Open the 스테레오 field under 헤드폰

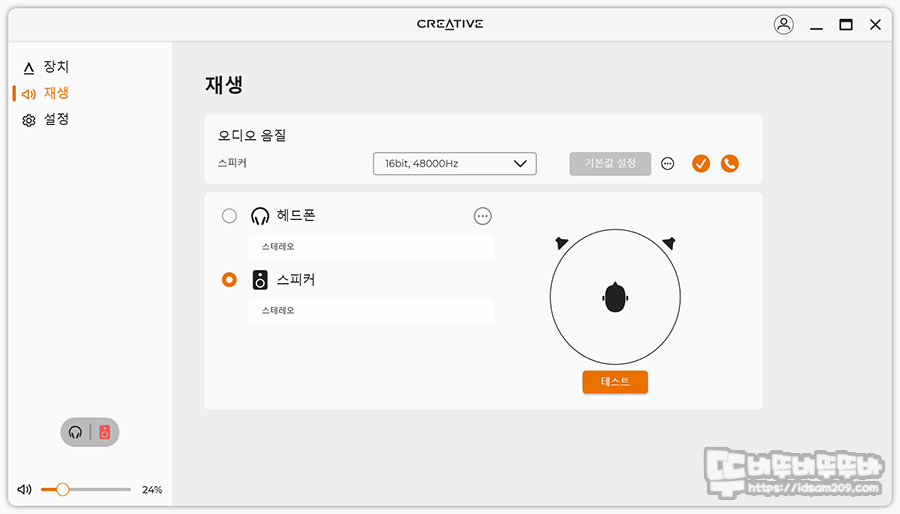click(x=371, y=247)
